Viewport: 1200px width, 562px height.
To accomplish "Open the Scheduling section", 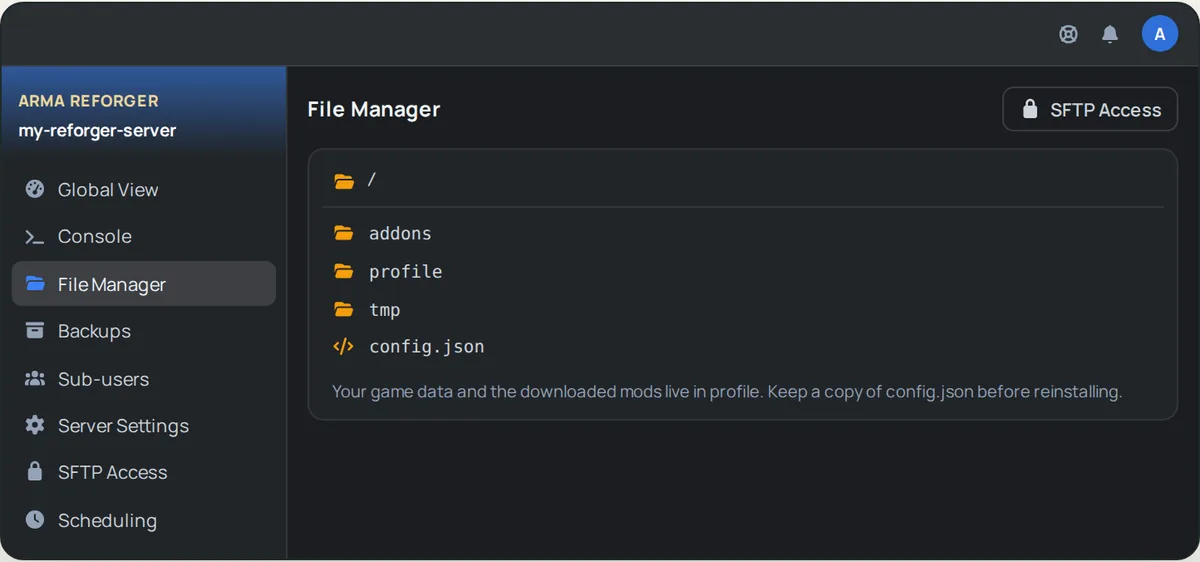I will 144,520.
